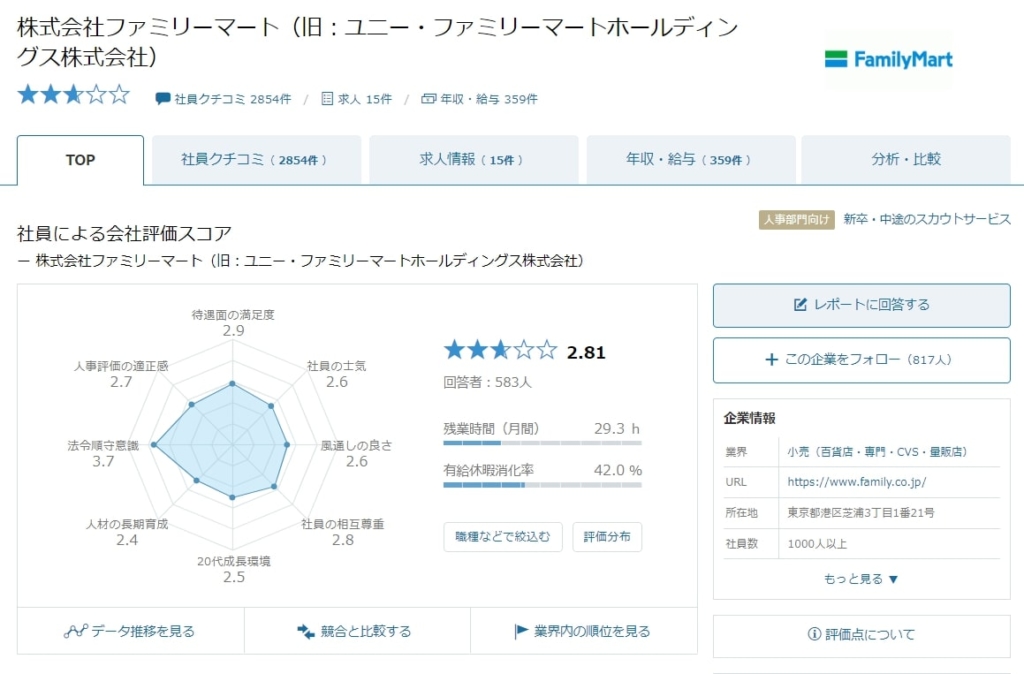This screenshot has height=674, width=1024.
Task: Click the line chart icon in データ推移を見る
Action: click(x=76, y=631)
